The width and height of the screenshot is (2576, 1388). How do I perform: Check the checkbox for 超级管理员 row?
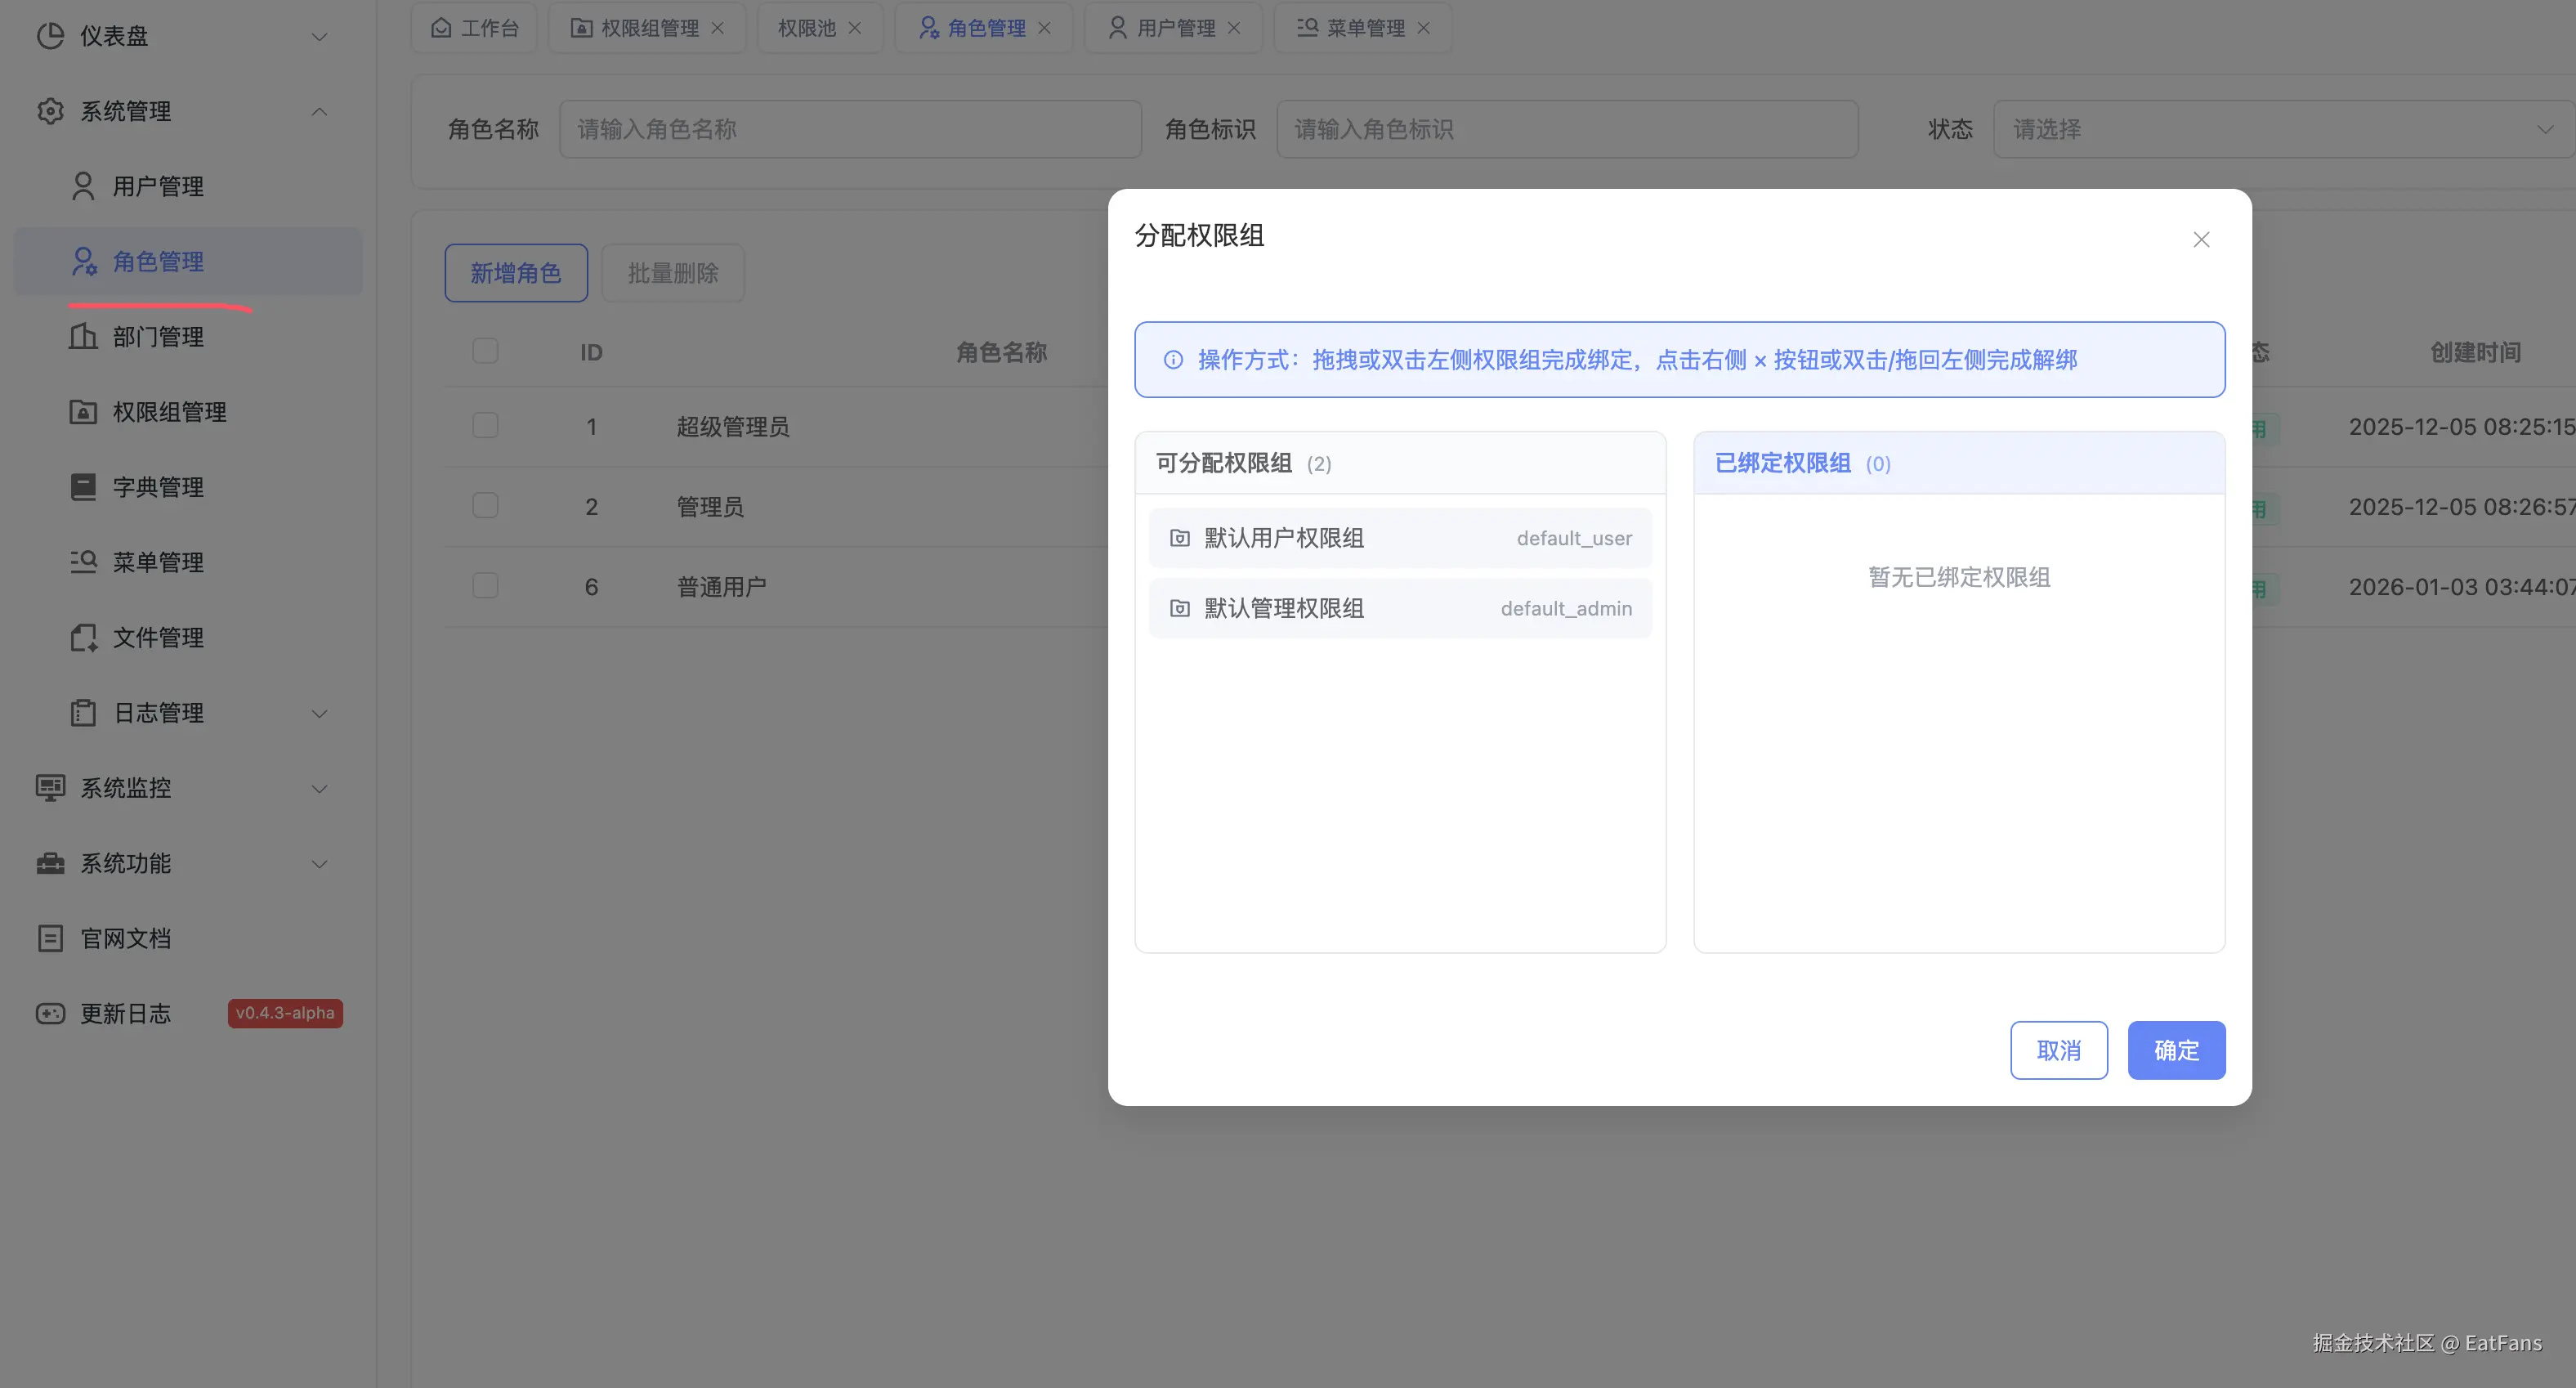click(x=485, y=425)
